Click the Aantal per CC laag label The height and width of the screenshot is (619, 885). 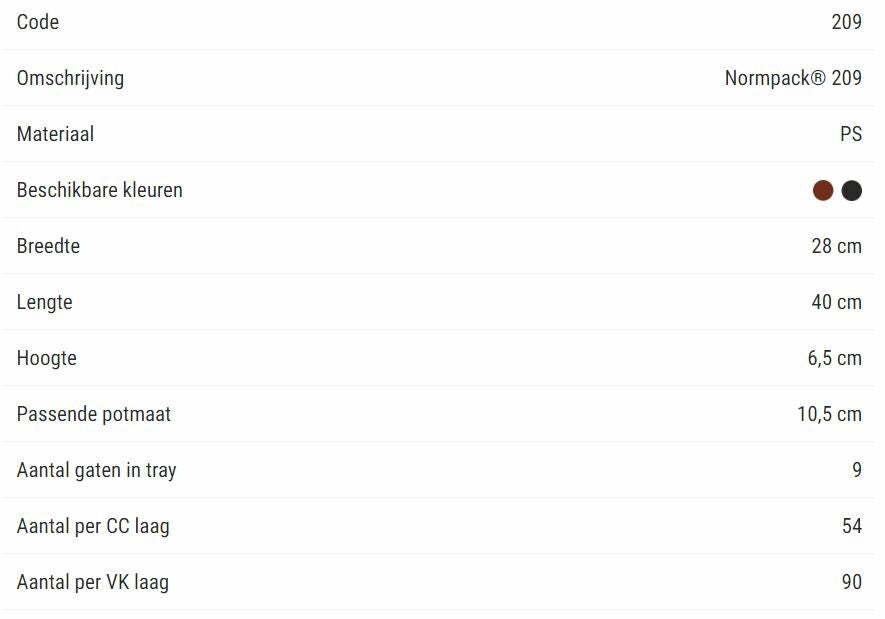[x=93, y=526]
